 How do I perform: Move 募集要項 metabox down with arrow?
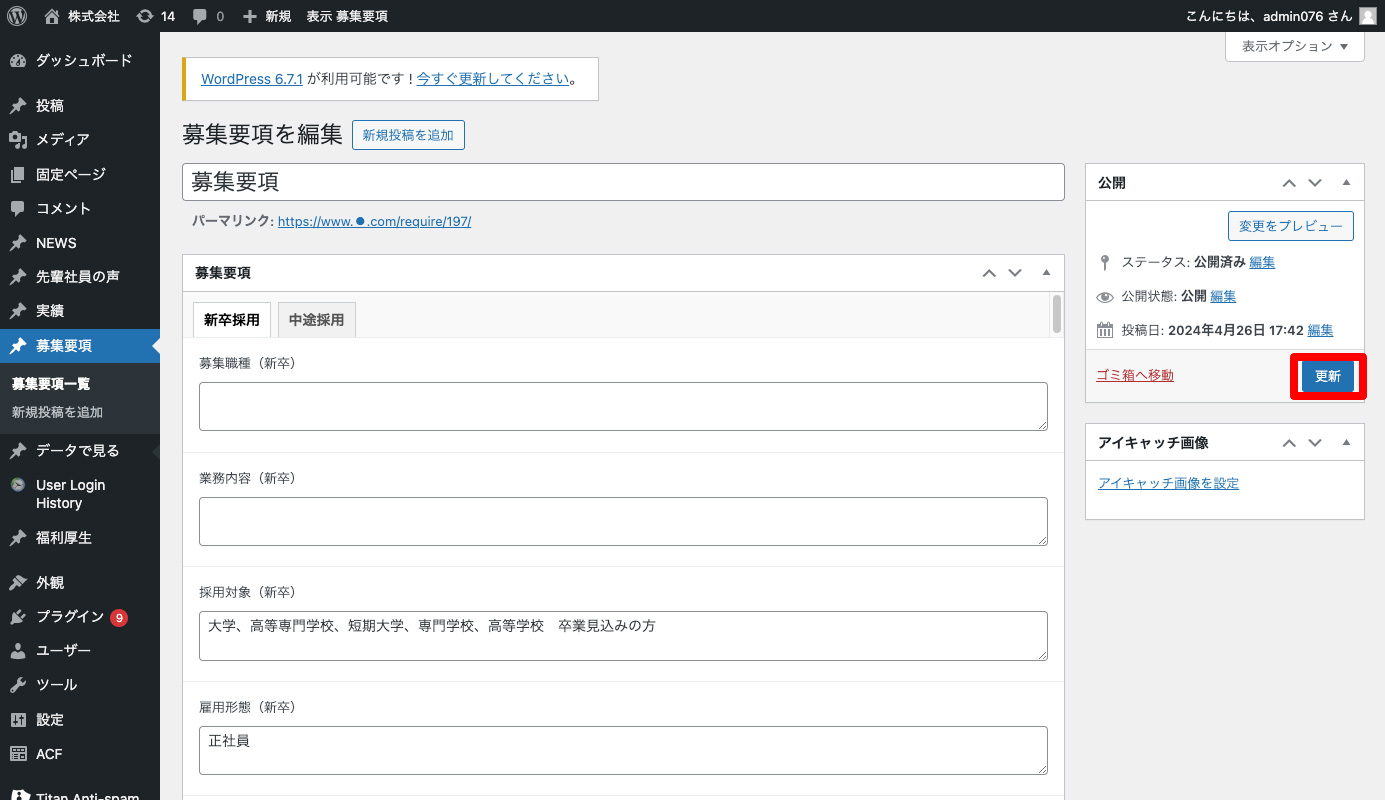coord(1015,273)
